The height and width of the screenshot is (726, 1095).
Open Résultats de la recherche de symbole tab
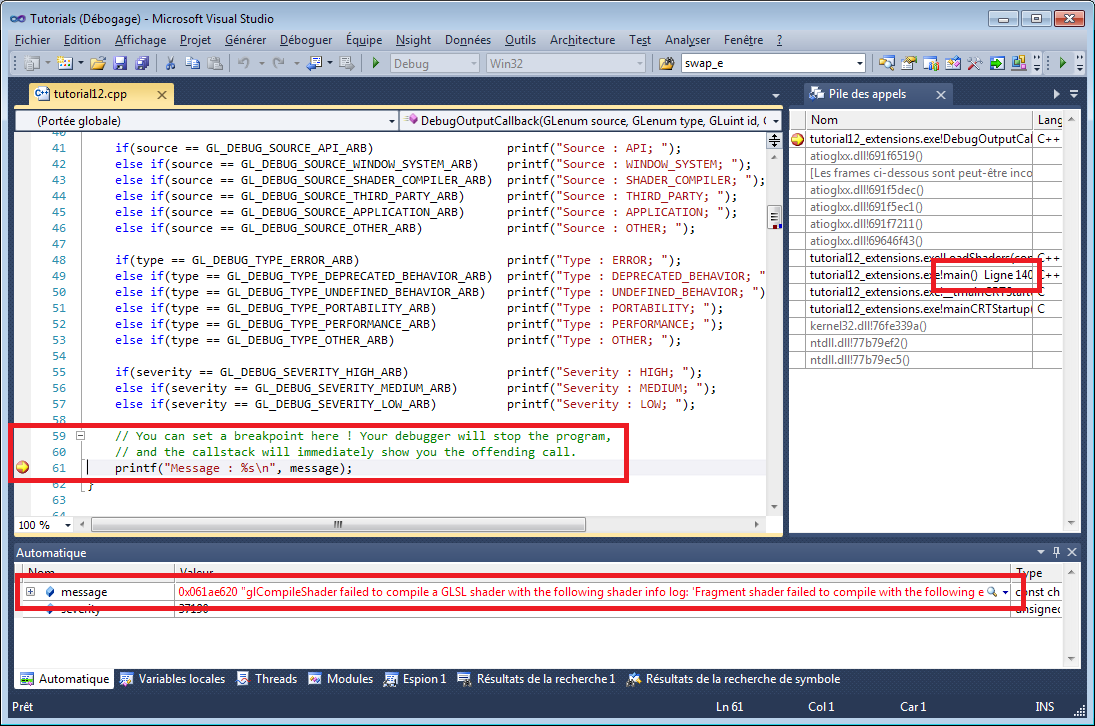click(733, 679)
